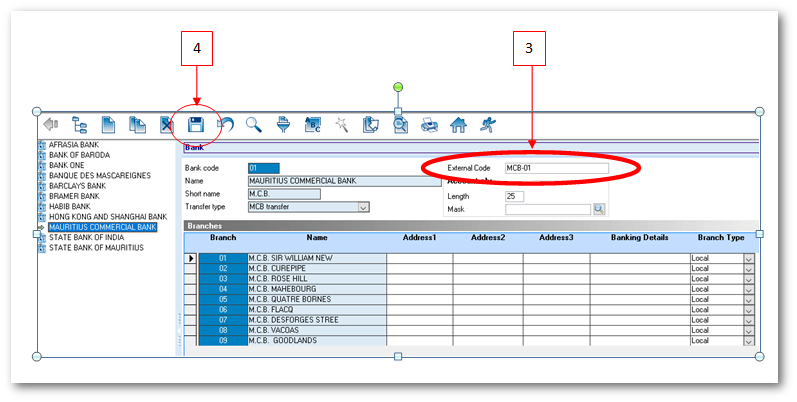
Task: Click the running man exit icon
Action: [487, 125]
